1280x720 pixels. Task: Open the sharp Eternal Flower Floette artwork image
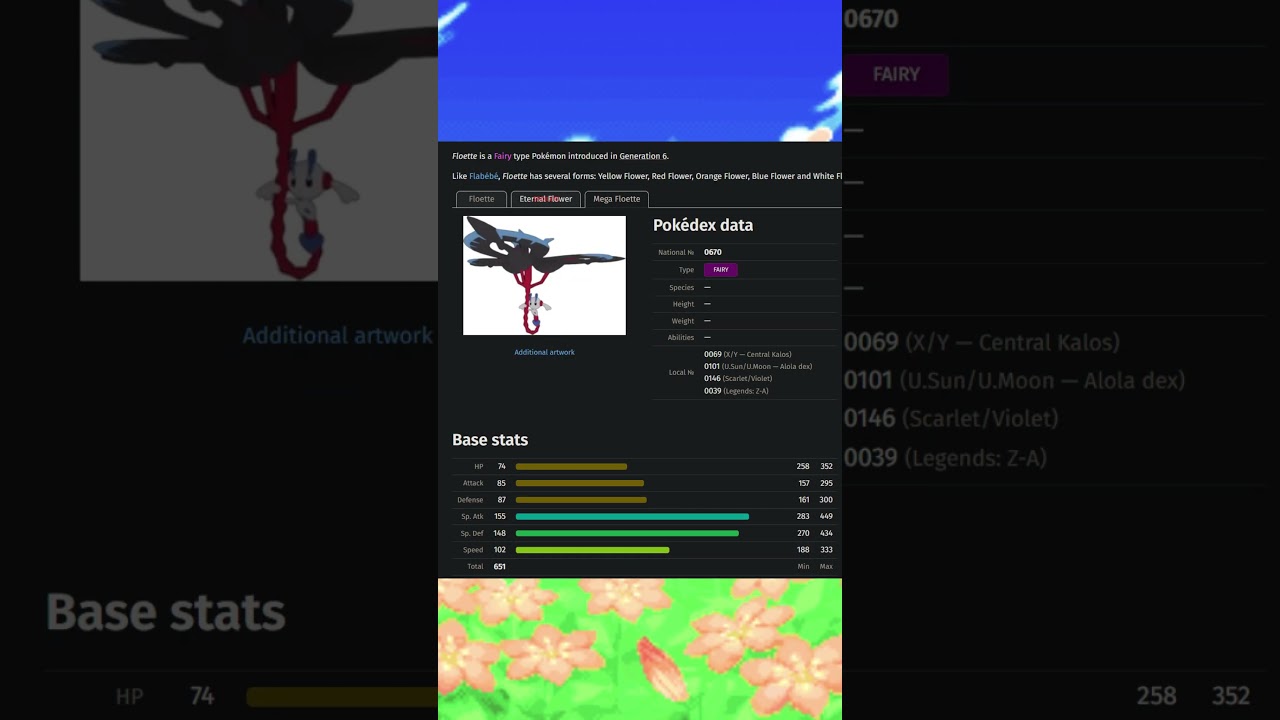coord(544,275)
